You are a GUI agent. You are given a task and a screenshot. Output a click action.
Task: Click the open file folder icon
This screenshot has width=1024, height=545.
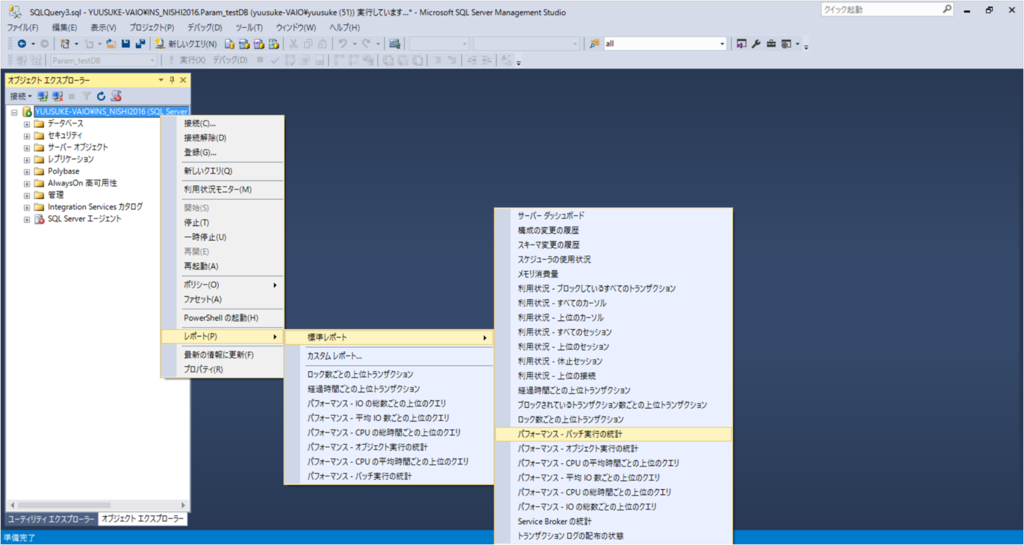(x=110, y=44)
